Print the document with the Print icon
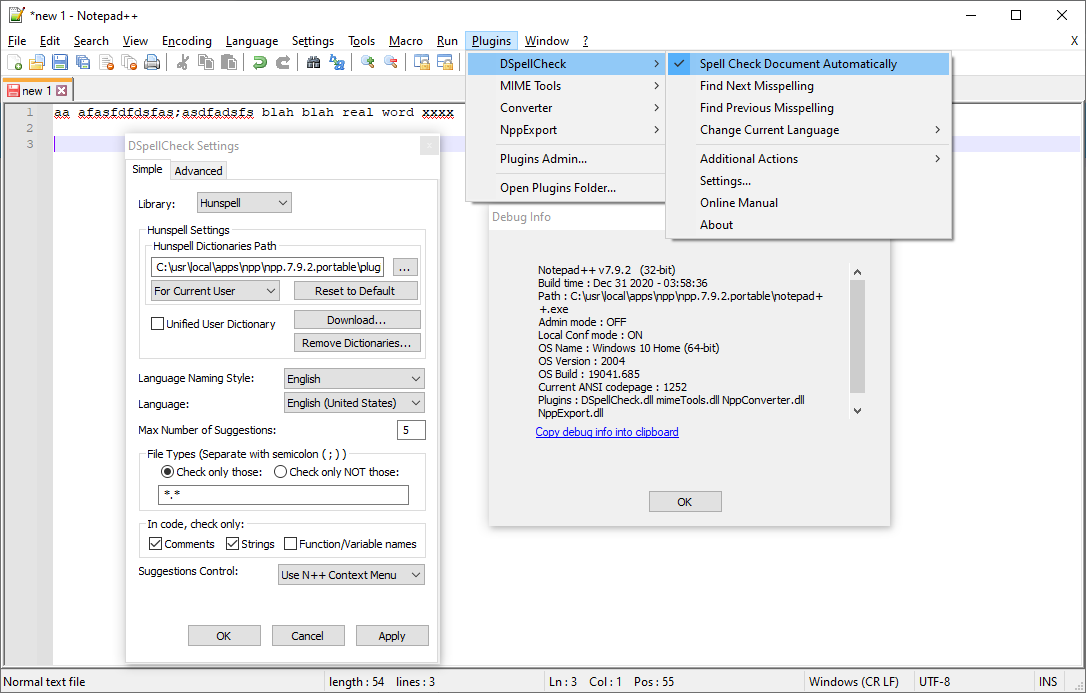1086x693 pixels. coord(150,62)
